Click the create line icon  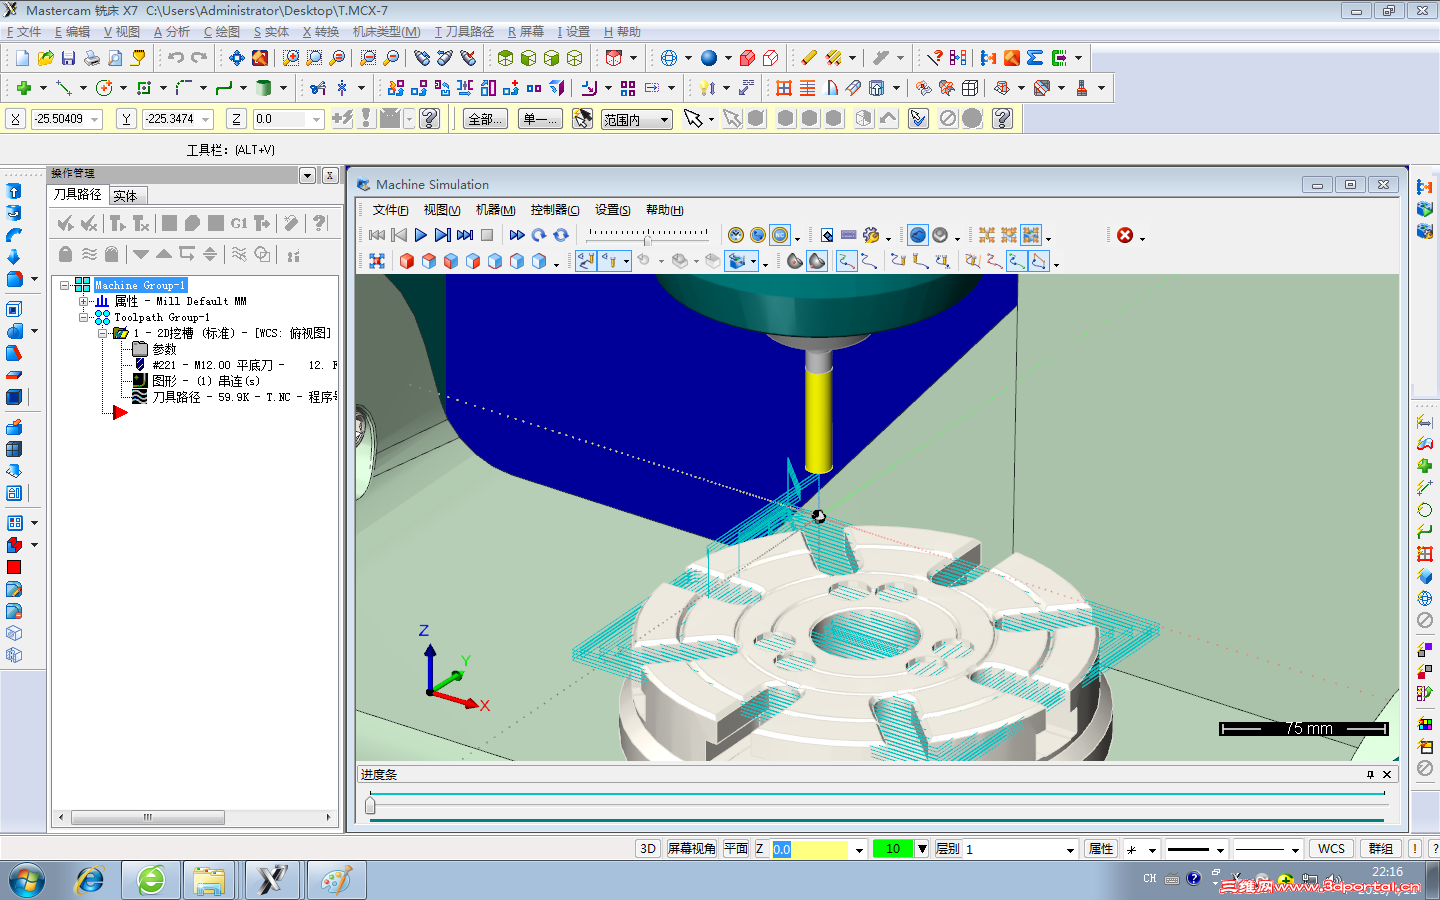click(64, 88)
